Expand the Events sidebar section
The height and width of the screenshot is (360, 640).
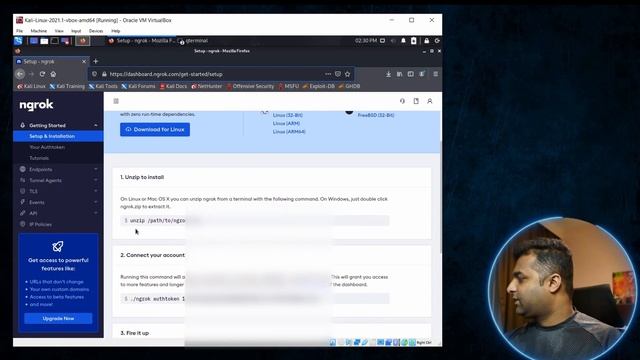tap(58, 202)
